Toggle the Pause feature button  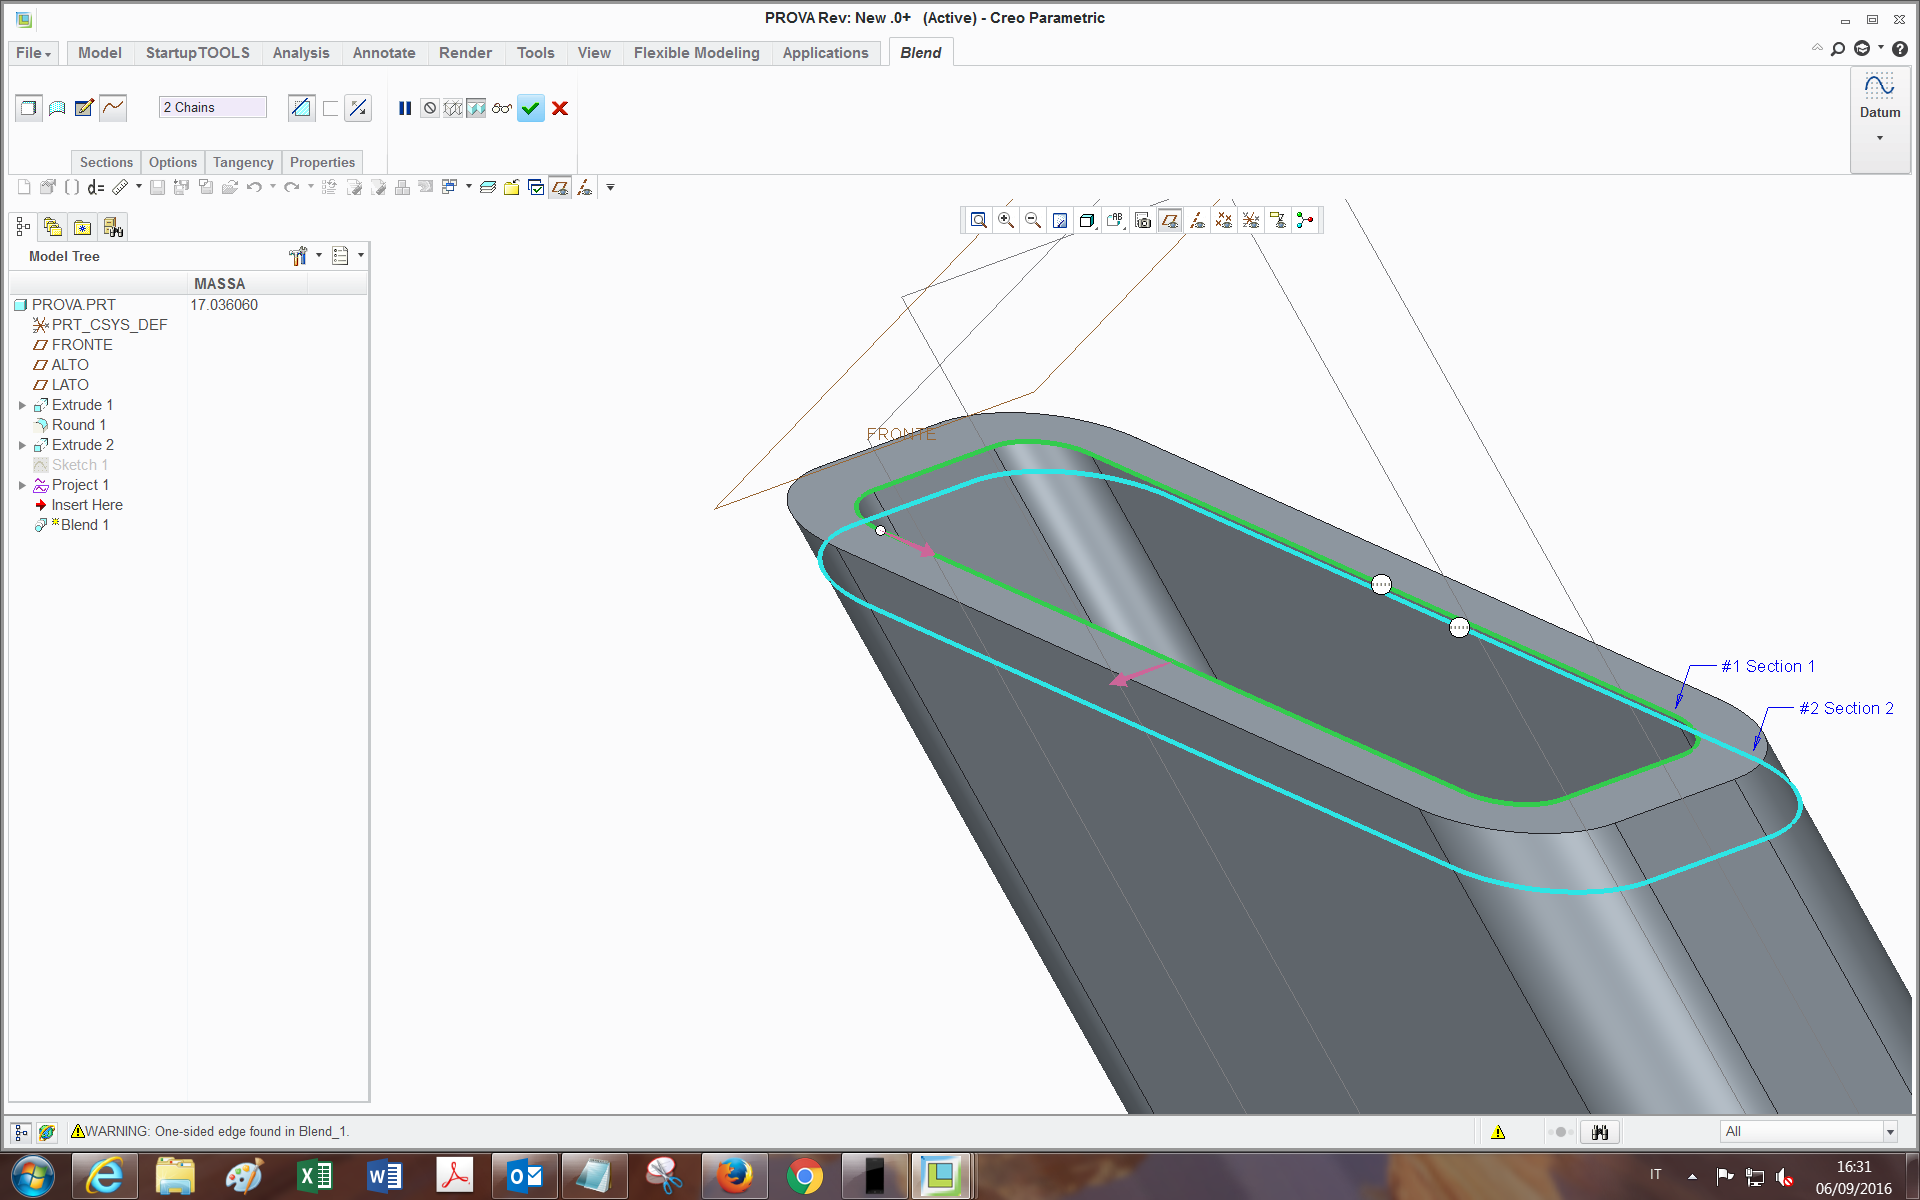(x=405, y=108)
